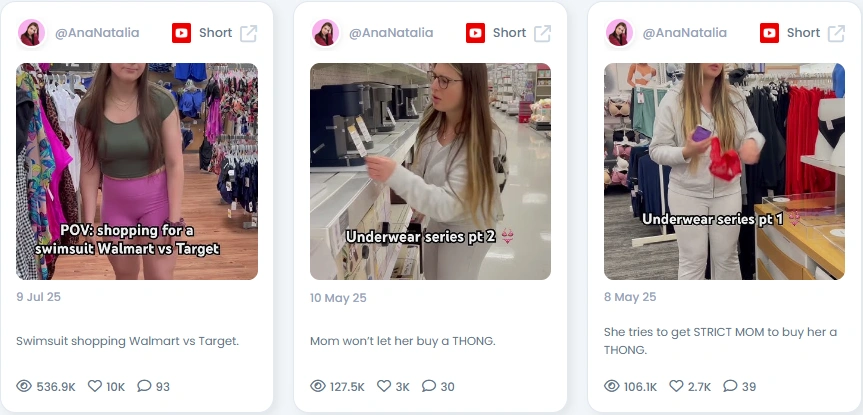Open external link on swimsuit shopping card
This screenshot has height=415, width=863.
point(248,33)
